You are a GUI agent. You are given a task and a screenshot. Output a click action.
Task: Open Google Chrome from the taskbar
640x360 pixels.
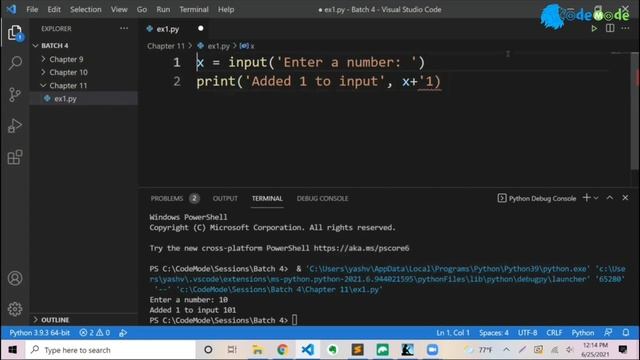click(282, 350)
